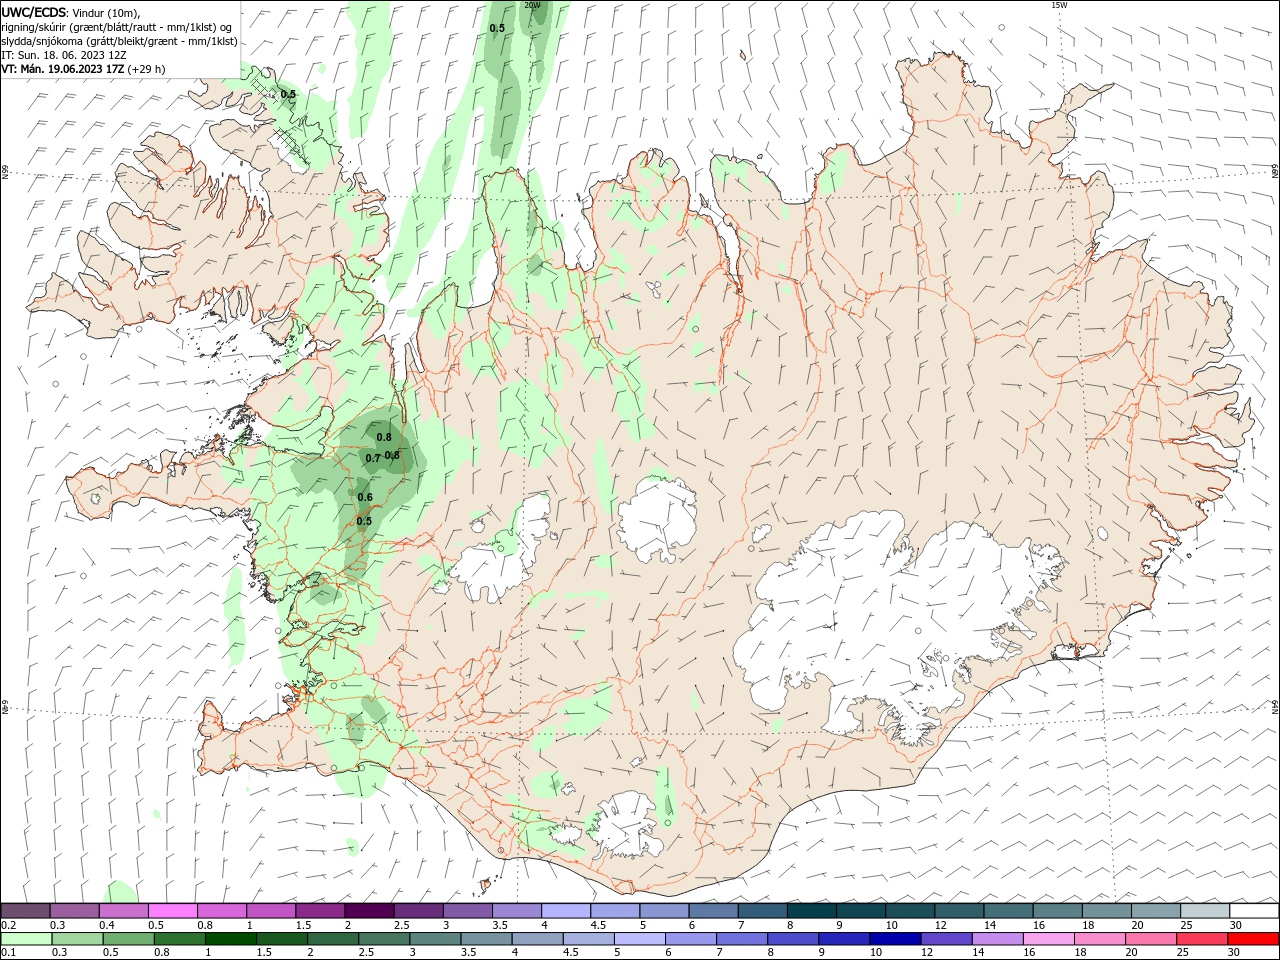Click the '15W' longitude label

(1059, 5)
